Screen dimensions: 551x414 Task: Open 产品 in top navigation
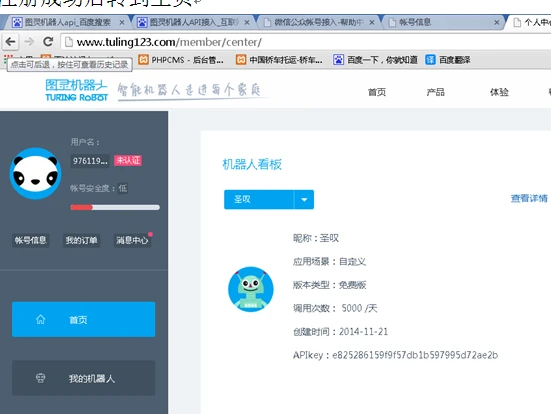click(435, 92)
